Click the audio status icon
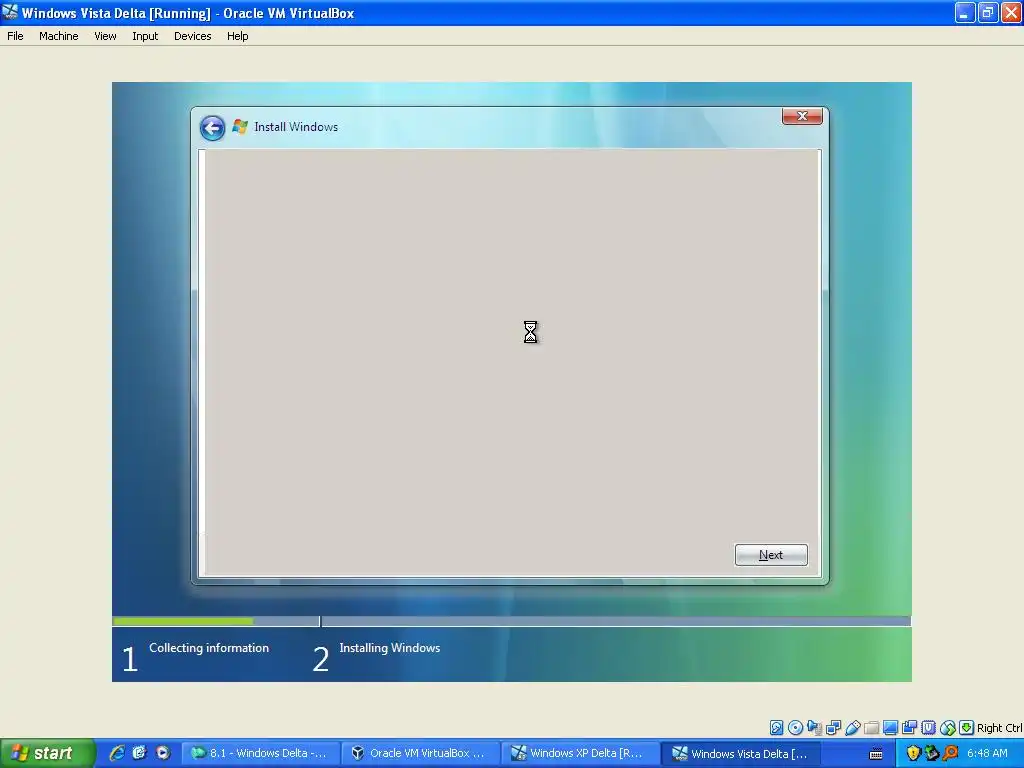1024x768 pixels. point(814,728)
